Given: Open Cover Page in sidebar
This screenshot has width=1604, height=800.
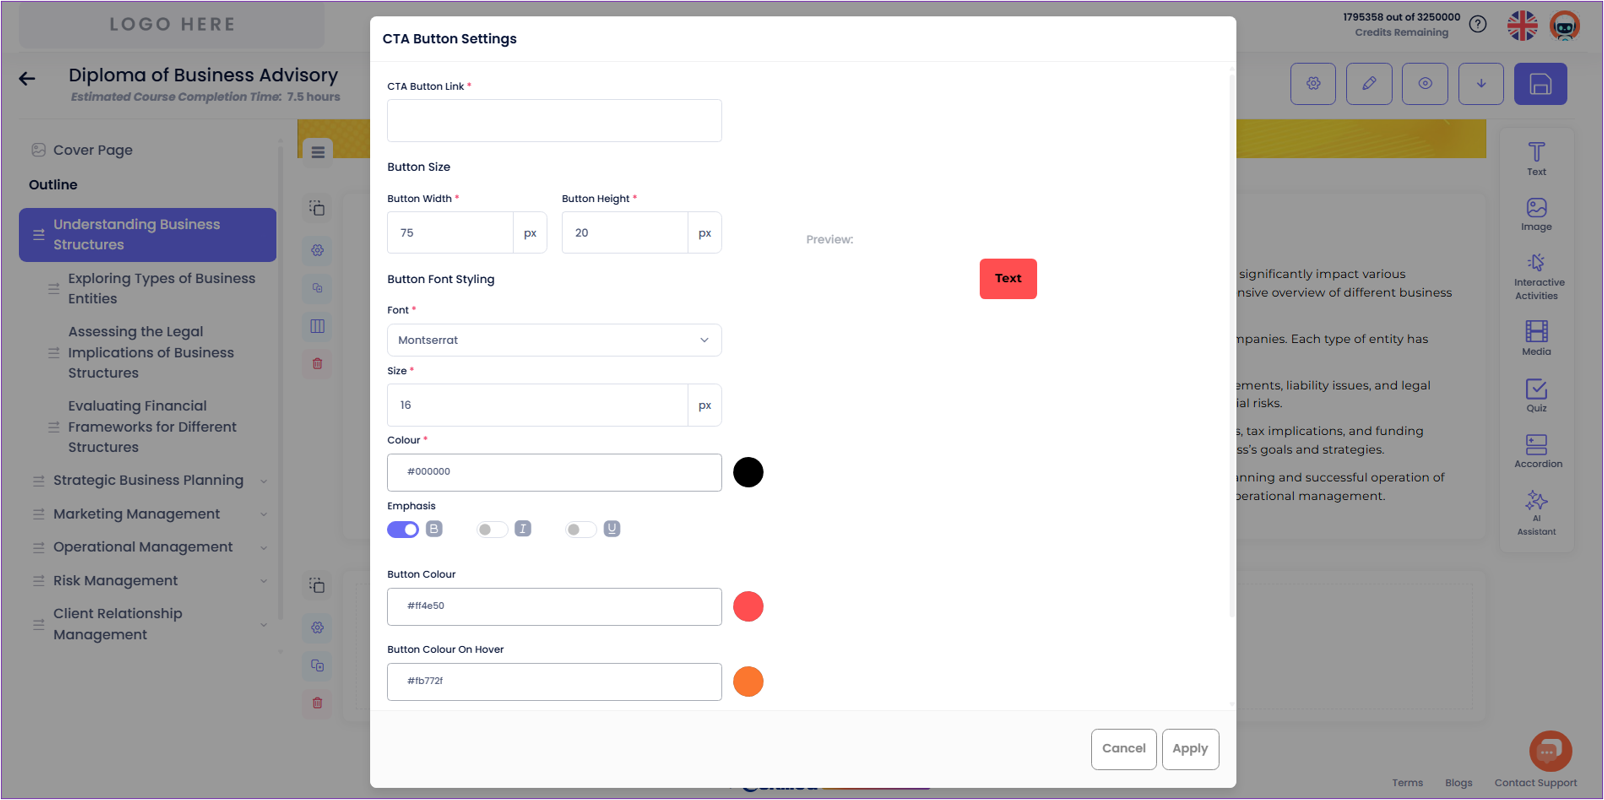Looking at the screenshot, I should (92, 150).
